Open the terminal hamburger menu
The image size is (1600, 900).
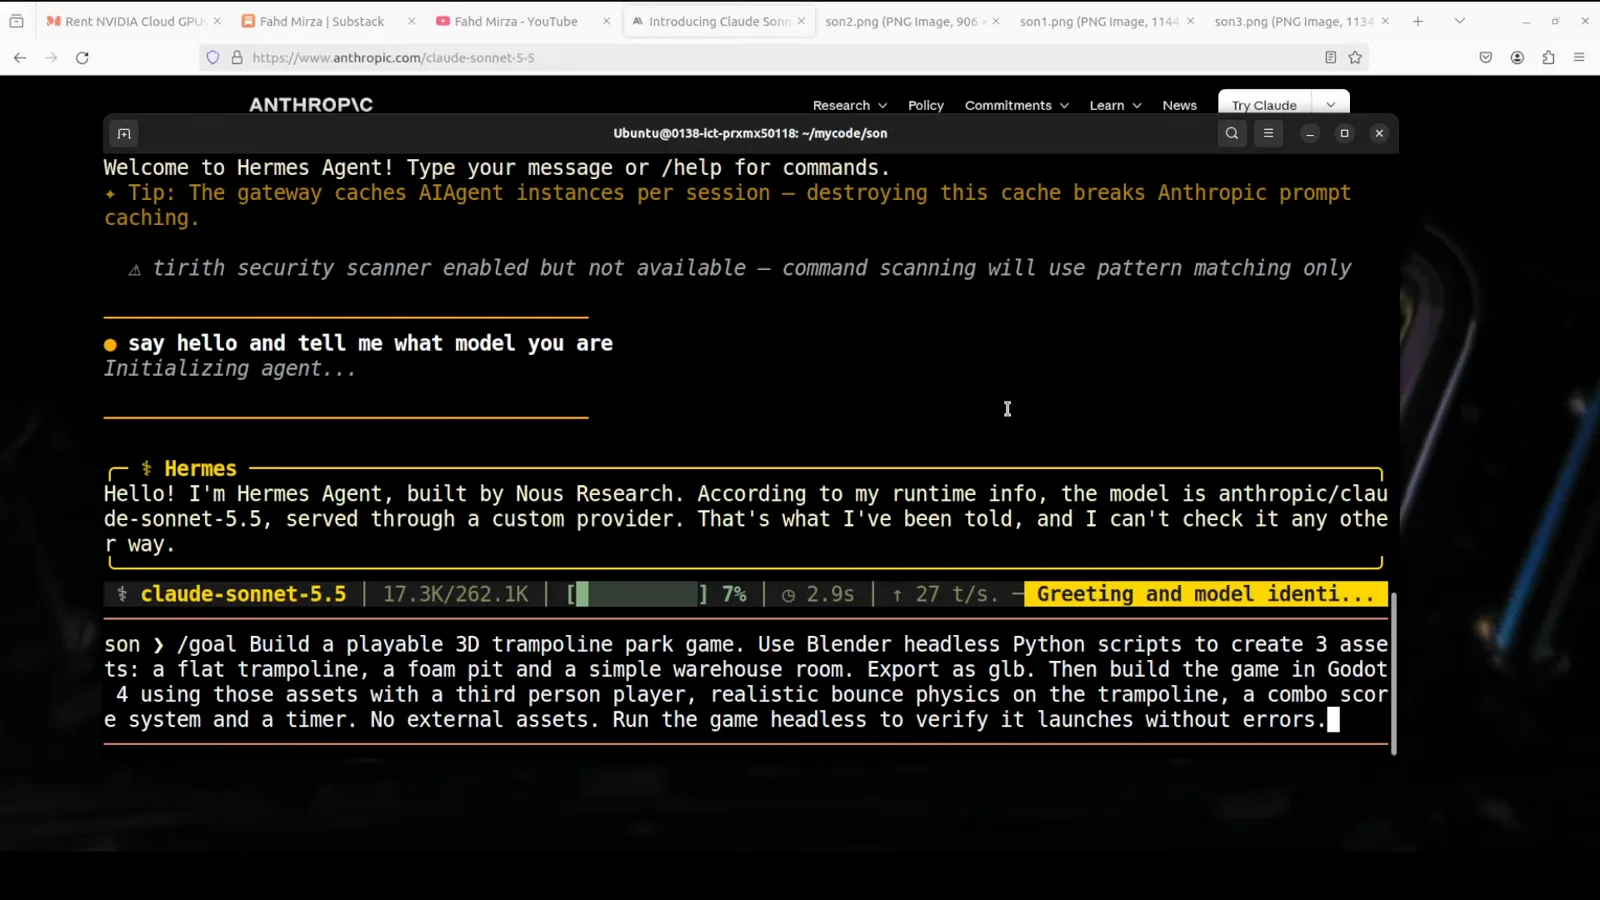tap(1268, 133)
